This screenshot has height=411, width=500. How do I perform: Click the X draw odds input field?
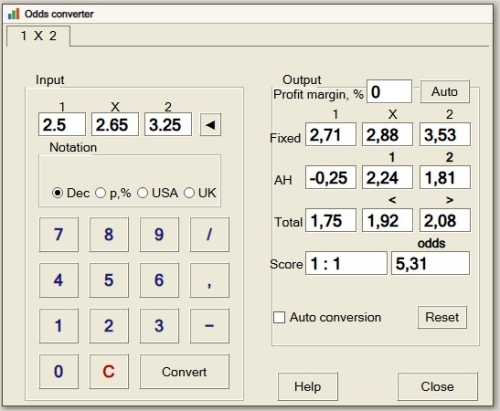coord(115,124)
